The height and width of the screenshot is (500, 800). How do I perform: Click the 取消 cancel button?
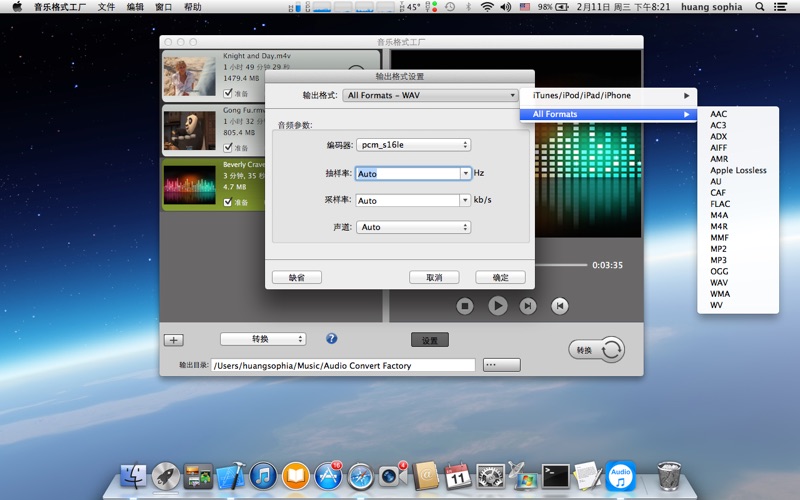[434, 277]
